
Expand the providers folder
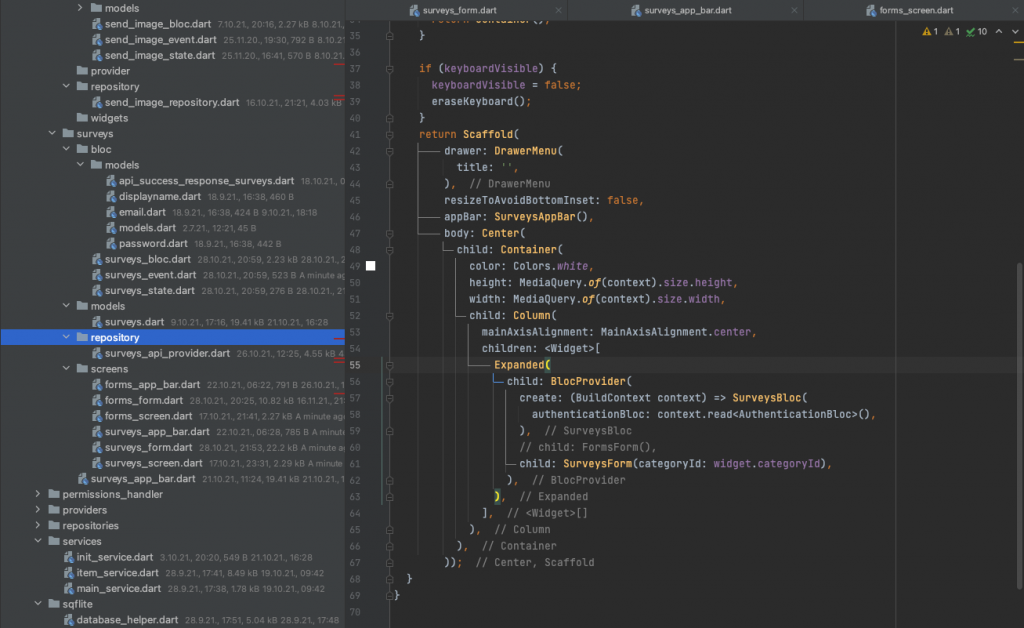click(x=38, y=509)
